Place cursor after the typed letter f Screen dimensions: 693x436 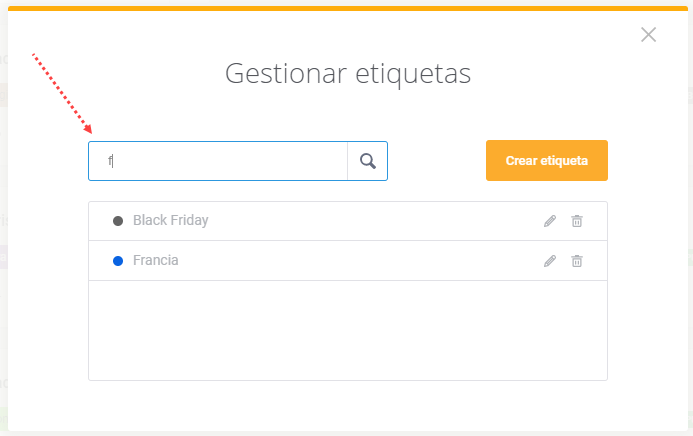113,161
